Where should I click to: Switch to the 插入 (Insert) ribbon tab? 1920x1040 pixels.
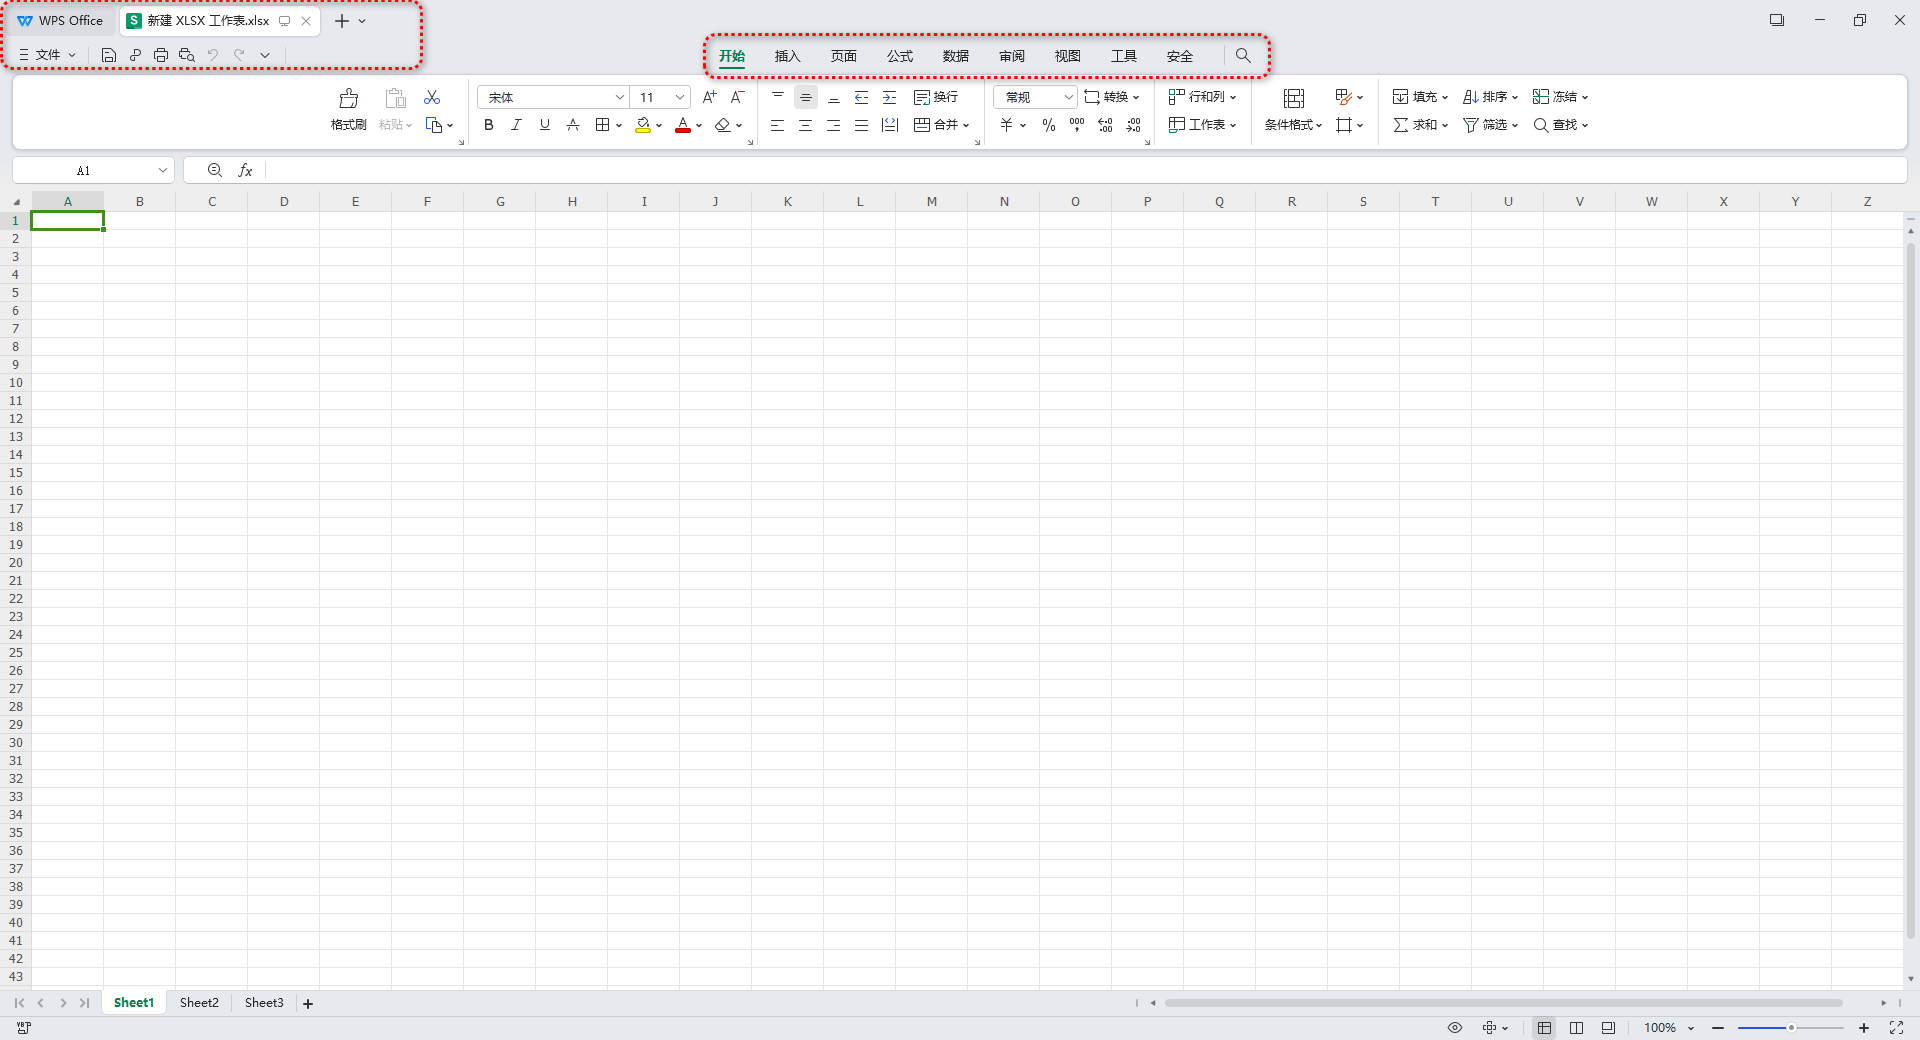787,56
